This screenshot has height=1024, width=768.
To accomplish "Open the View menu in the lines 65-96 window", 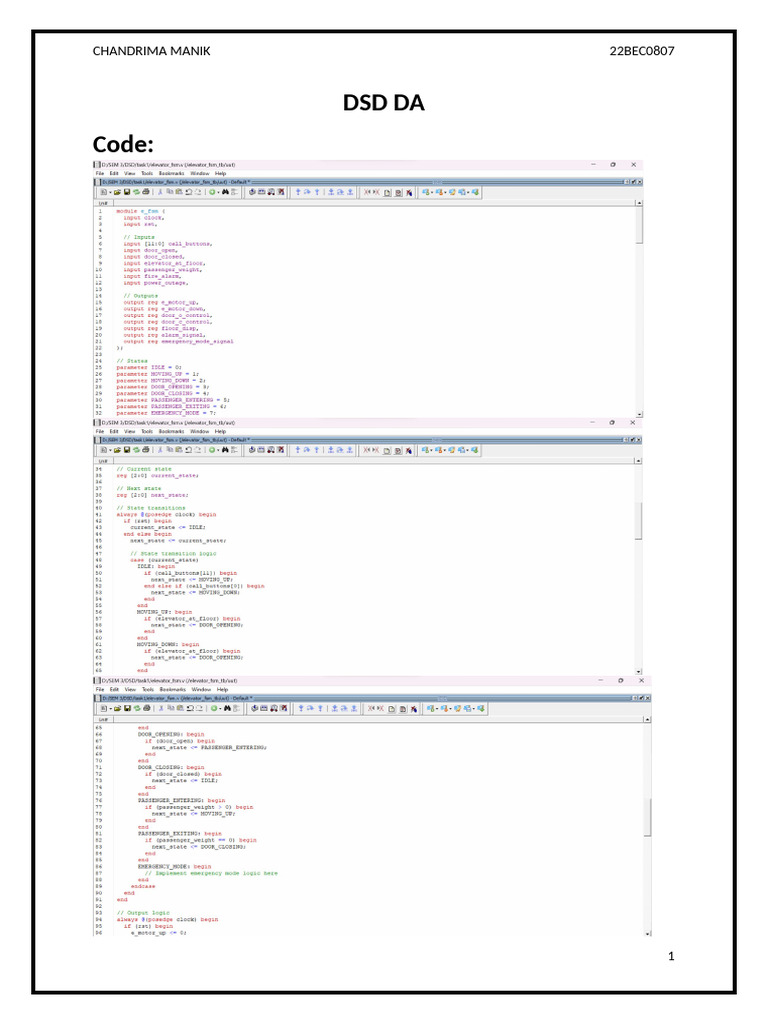I will click(131, 690).
